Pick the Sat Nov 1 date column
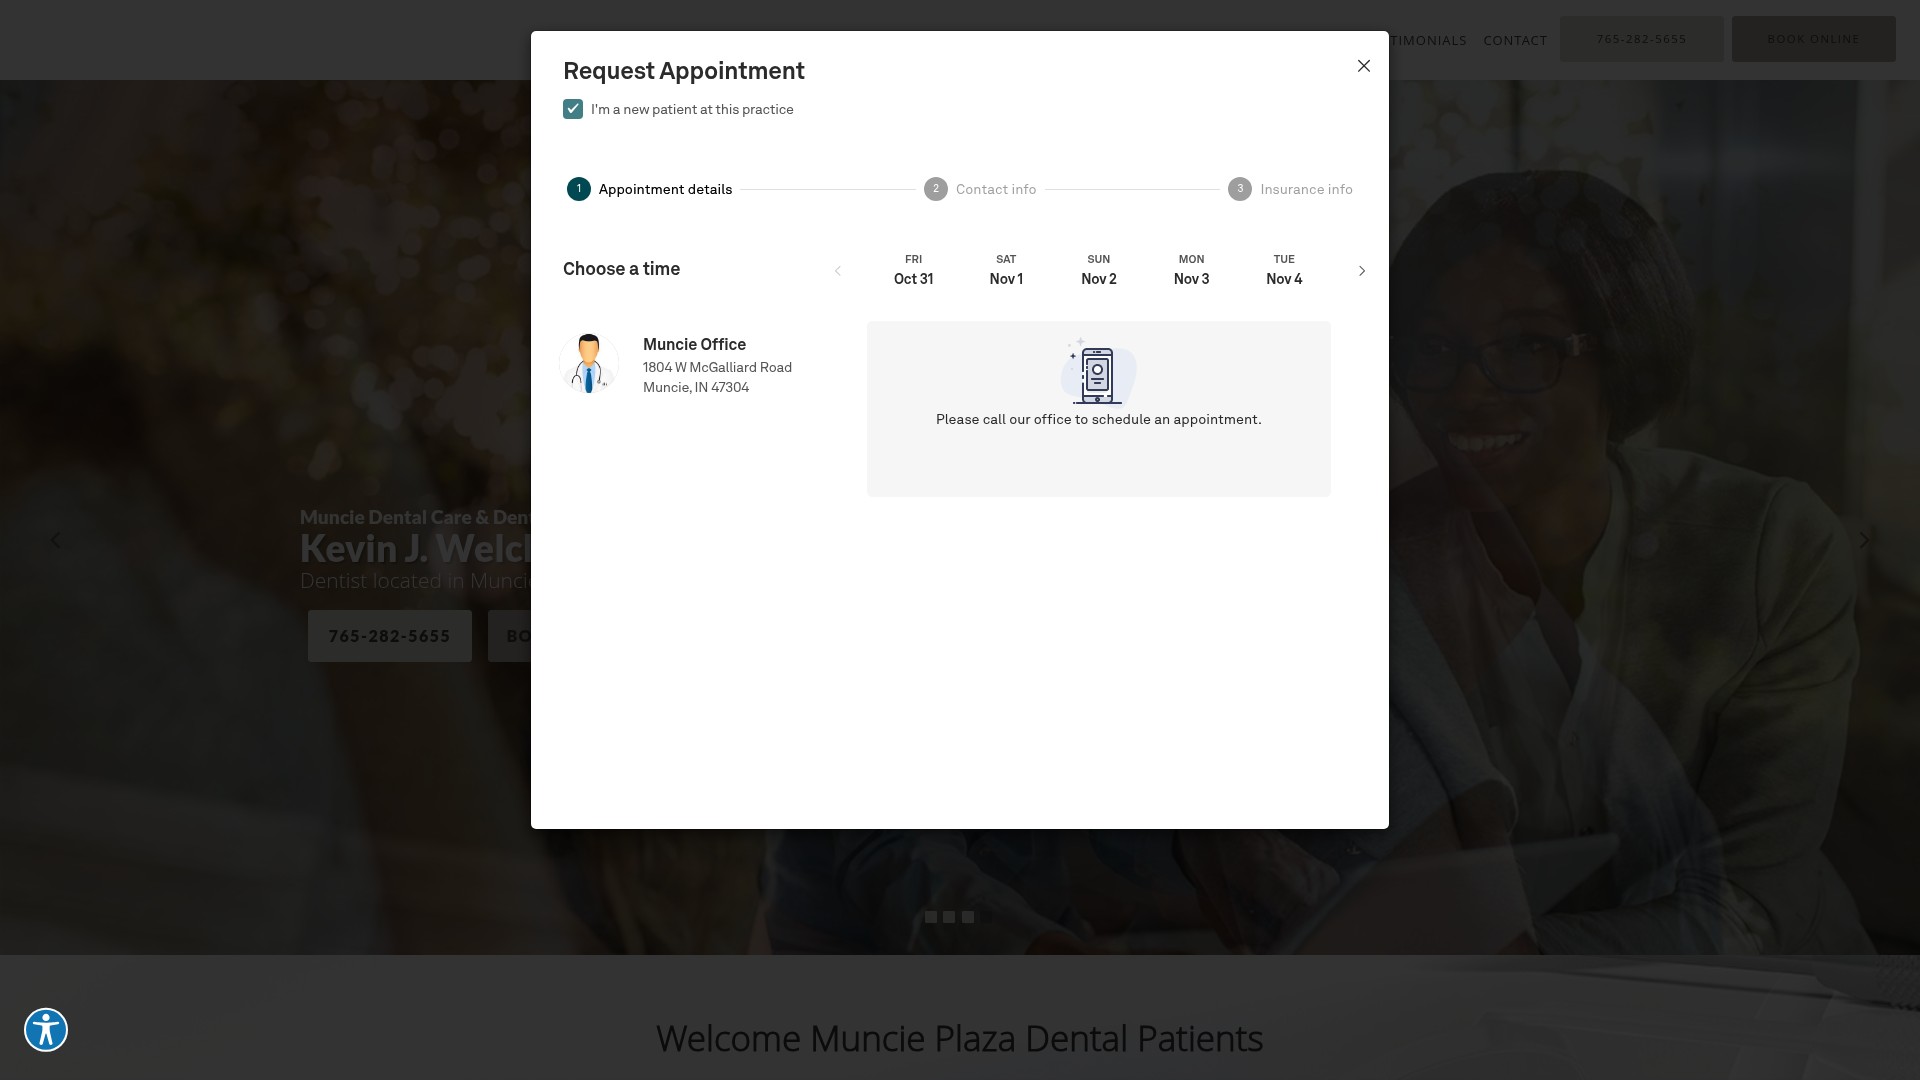The height and width of the screenshot is (1080, 1920). coord(1006,270)
